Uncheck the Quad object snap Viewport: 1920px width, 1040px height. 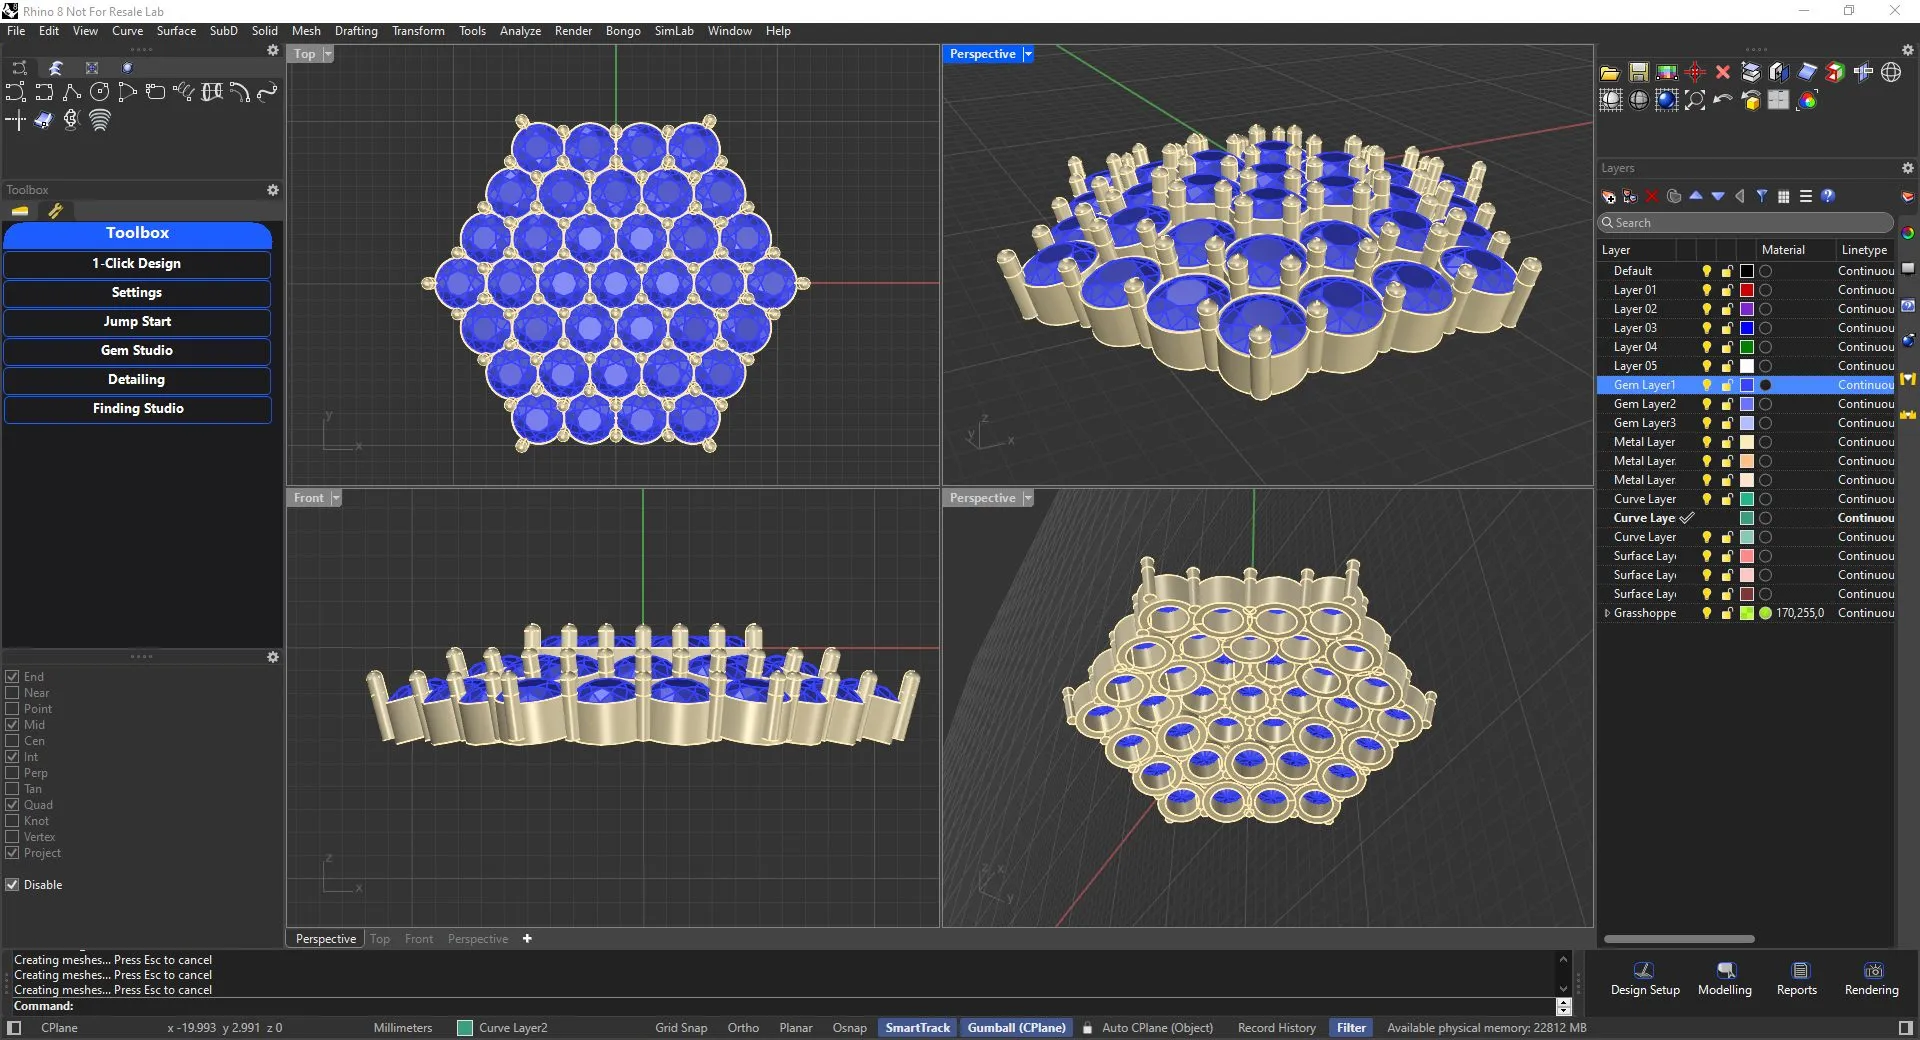[x=13, y=805]
